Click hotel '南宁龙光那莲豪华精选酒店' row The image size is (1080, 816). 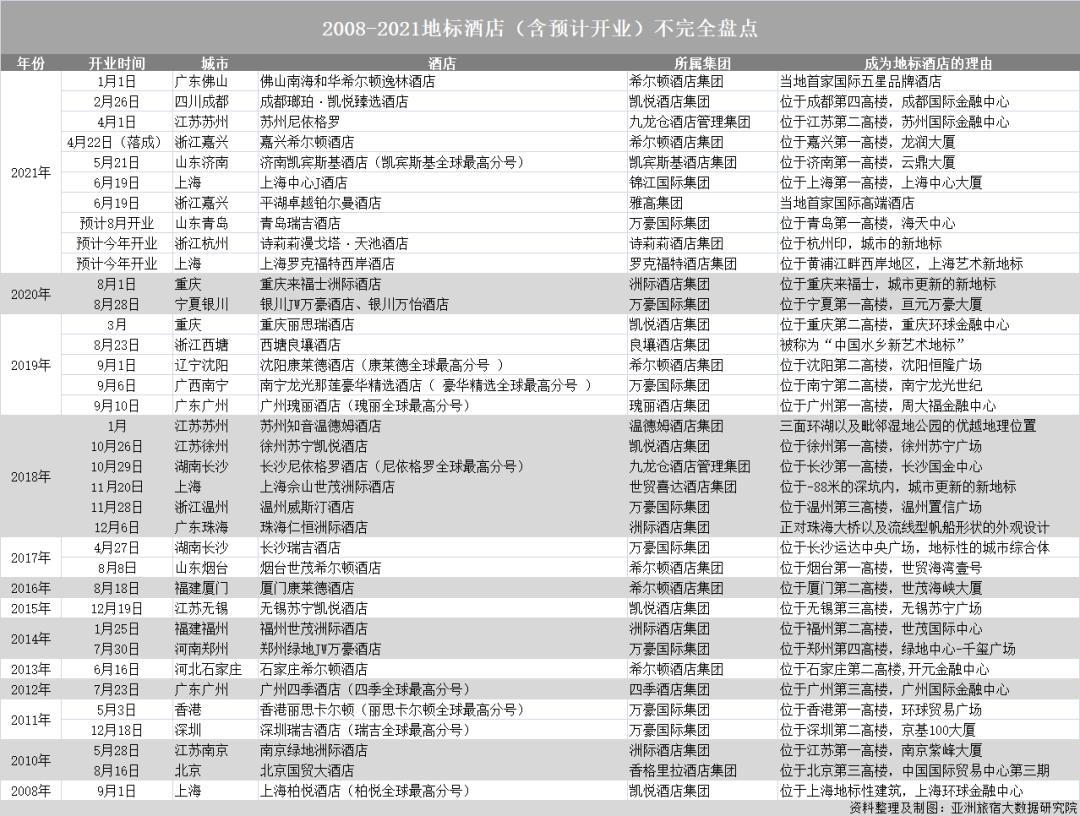[426, 386]
